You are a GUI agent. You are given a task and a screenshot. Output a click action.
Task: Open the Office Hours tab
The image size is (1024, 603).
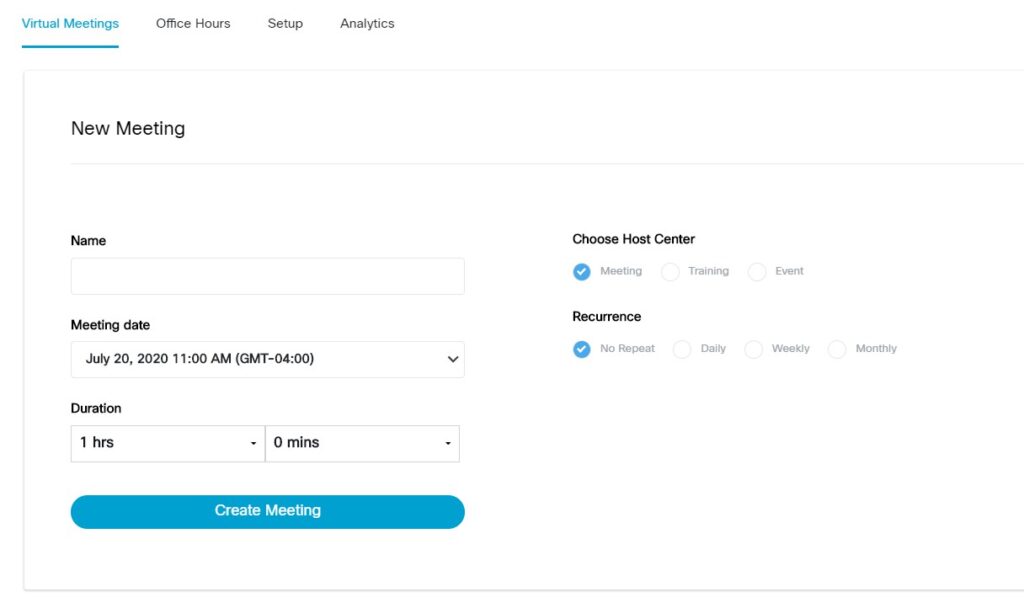click(x=193, y=23)
